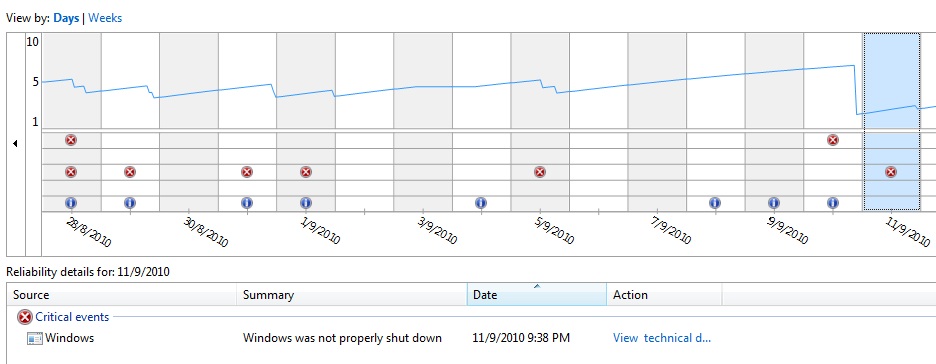Image resolution: width=936 pixels, height=364 pixels.
Task: Collapse the Critical events group
Action: tap(72, 317)
